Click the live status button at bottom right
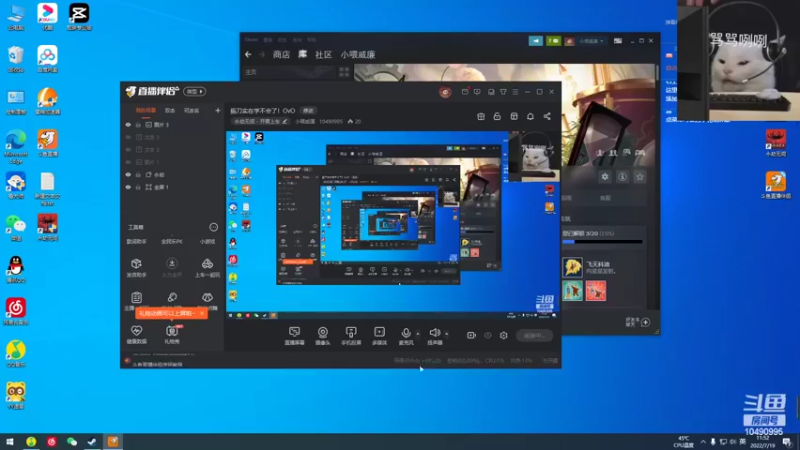 pyautogui.click(x=534, y=335)
